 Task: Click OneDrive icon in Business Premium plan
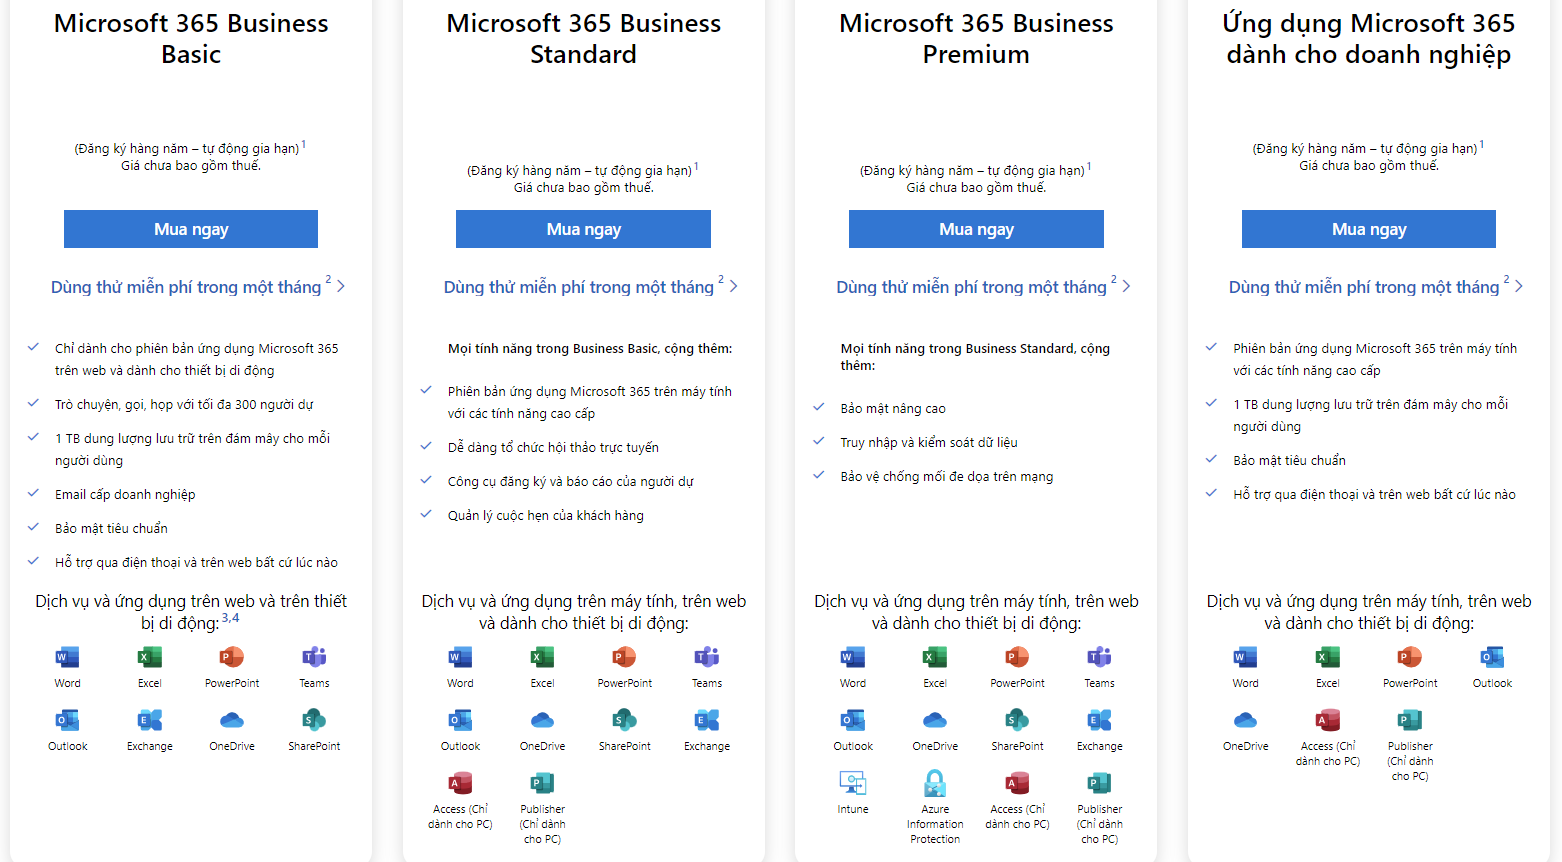coord(935,720)
